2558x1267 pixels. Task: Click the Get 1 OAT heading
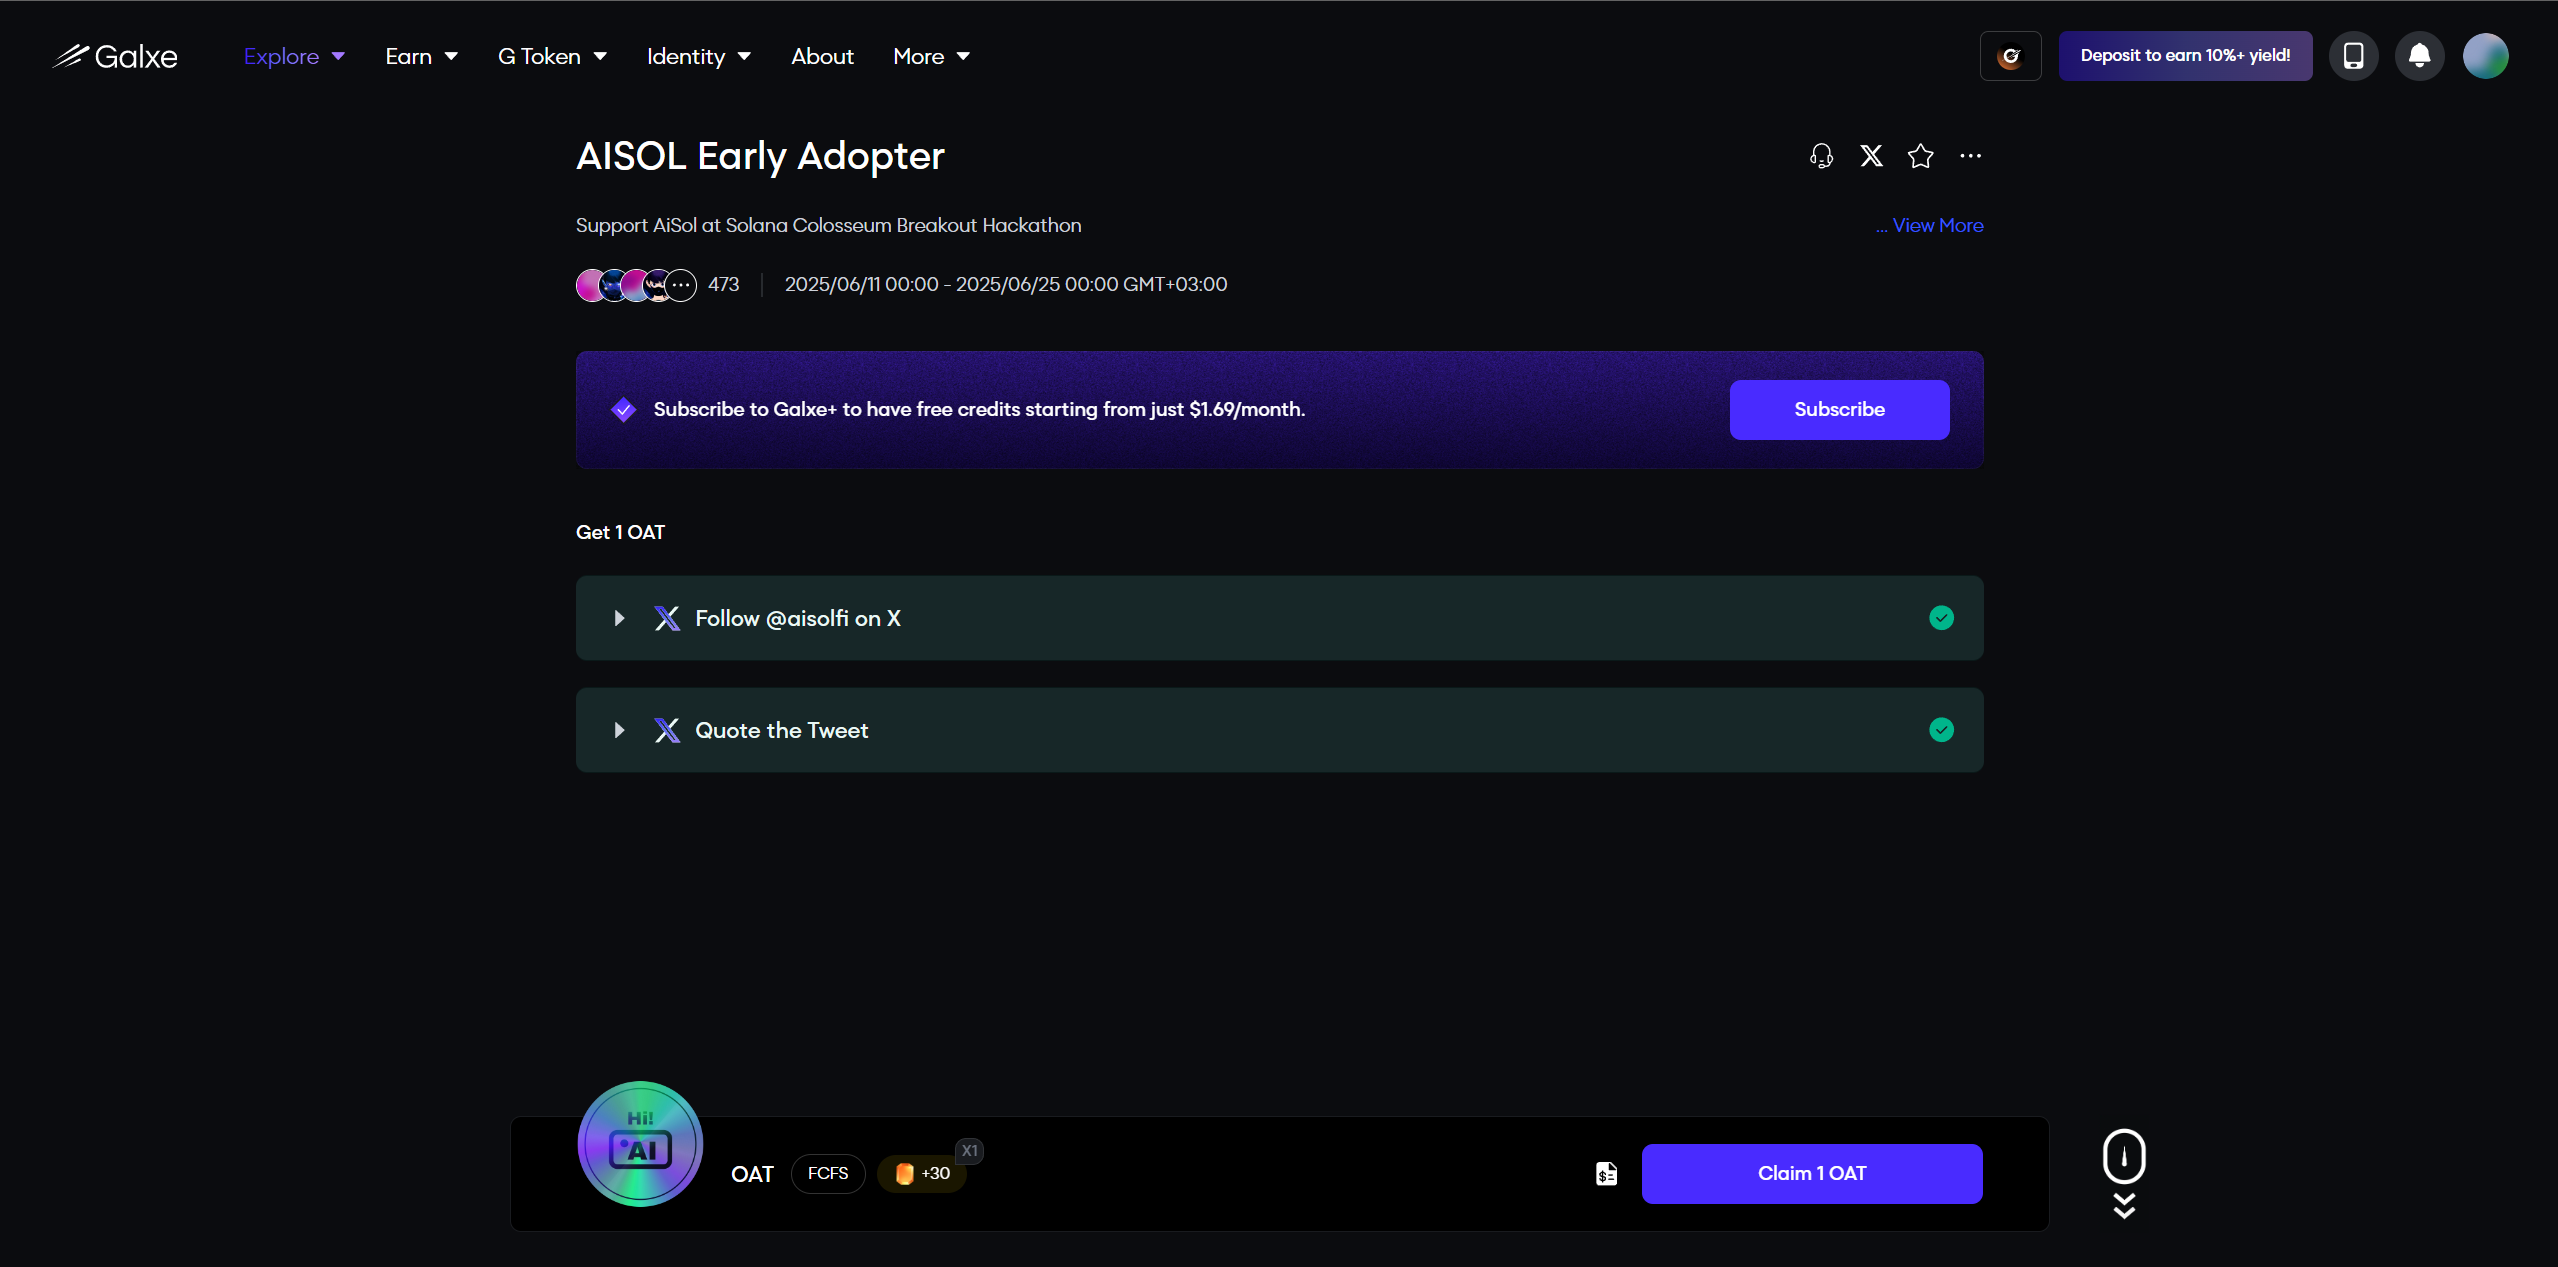[620, 532]
